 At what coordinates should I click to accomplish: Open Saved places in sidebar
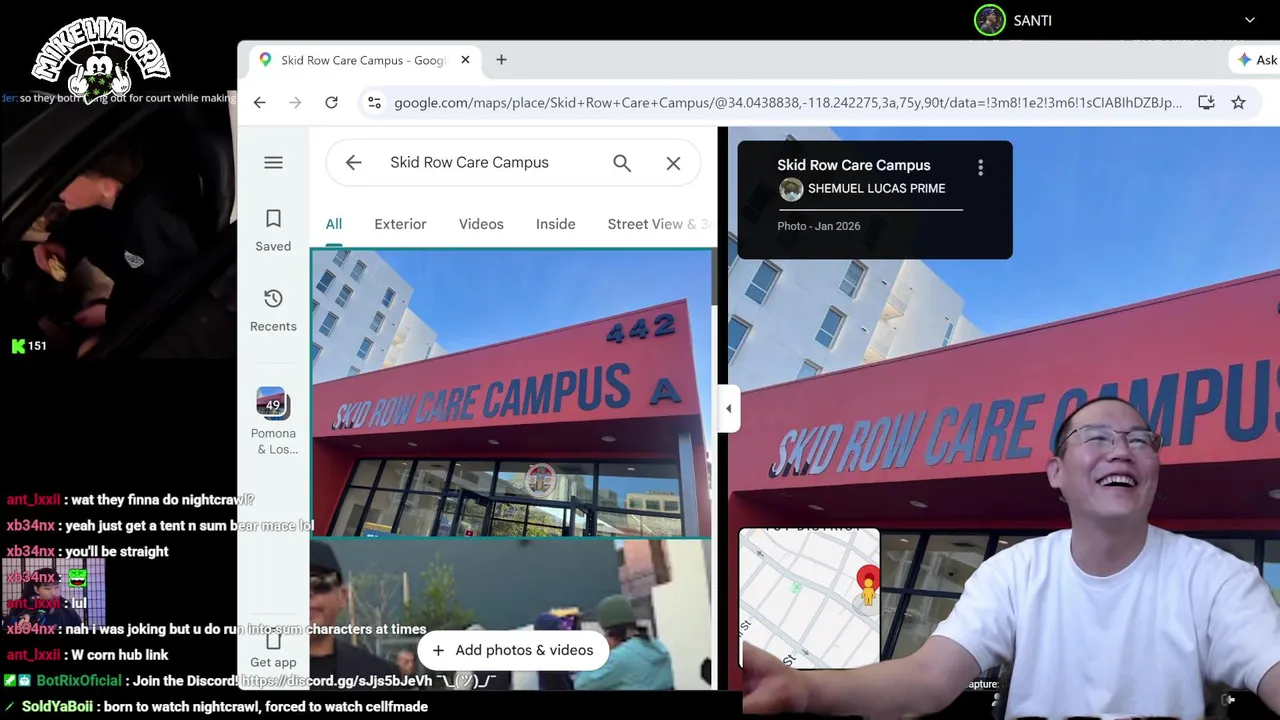point(273,230)
